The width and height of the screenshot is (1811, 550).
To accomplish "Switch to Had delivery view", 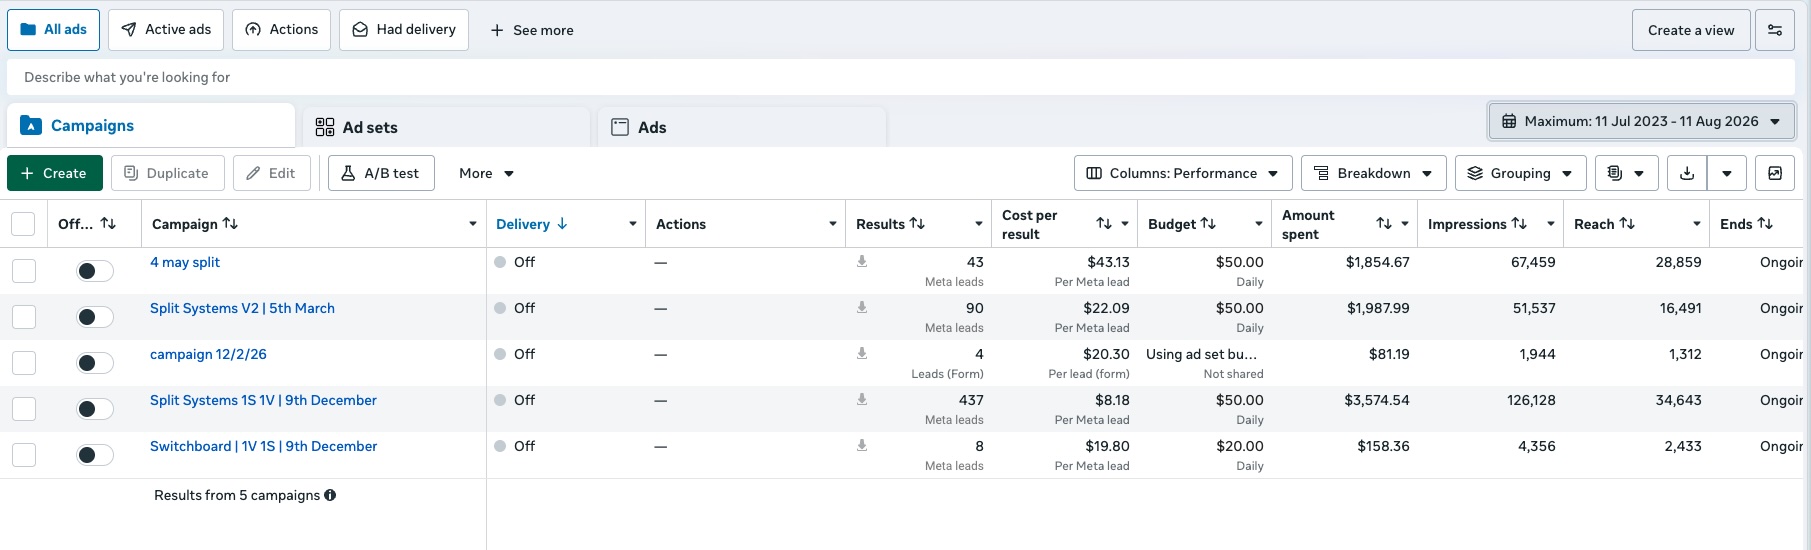I will [404, 30].
